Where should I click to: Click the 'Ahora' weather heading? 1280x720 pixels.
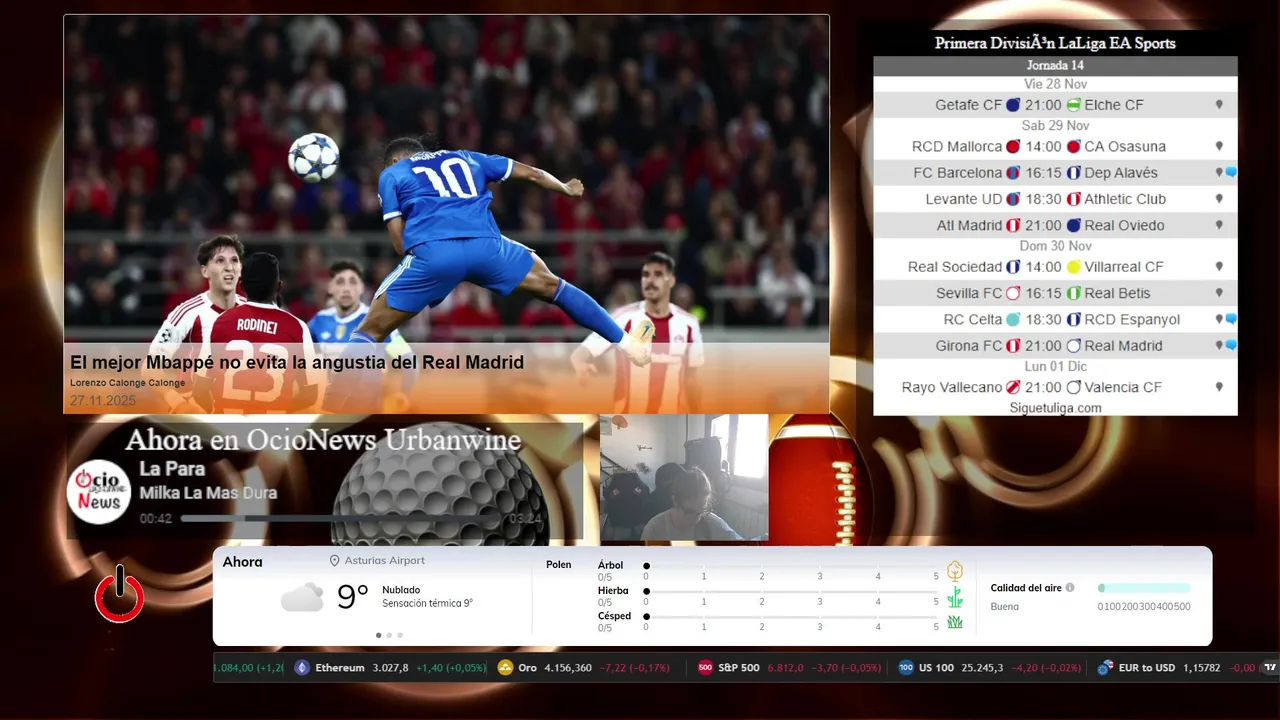[x=242, y=562]
